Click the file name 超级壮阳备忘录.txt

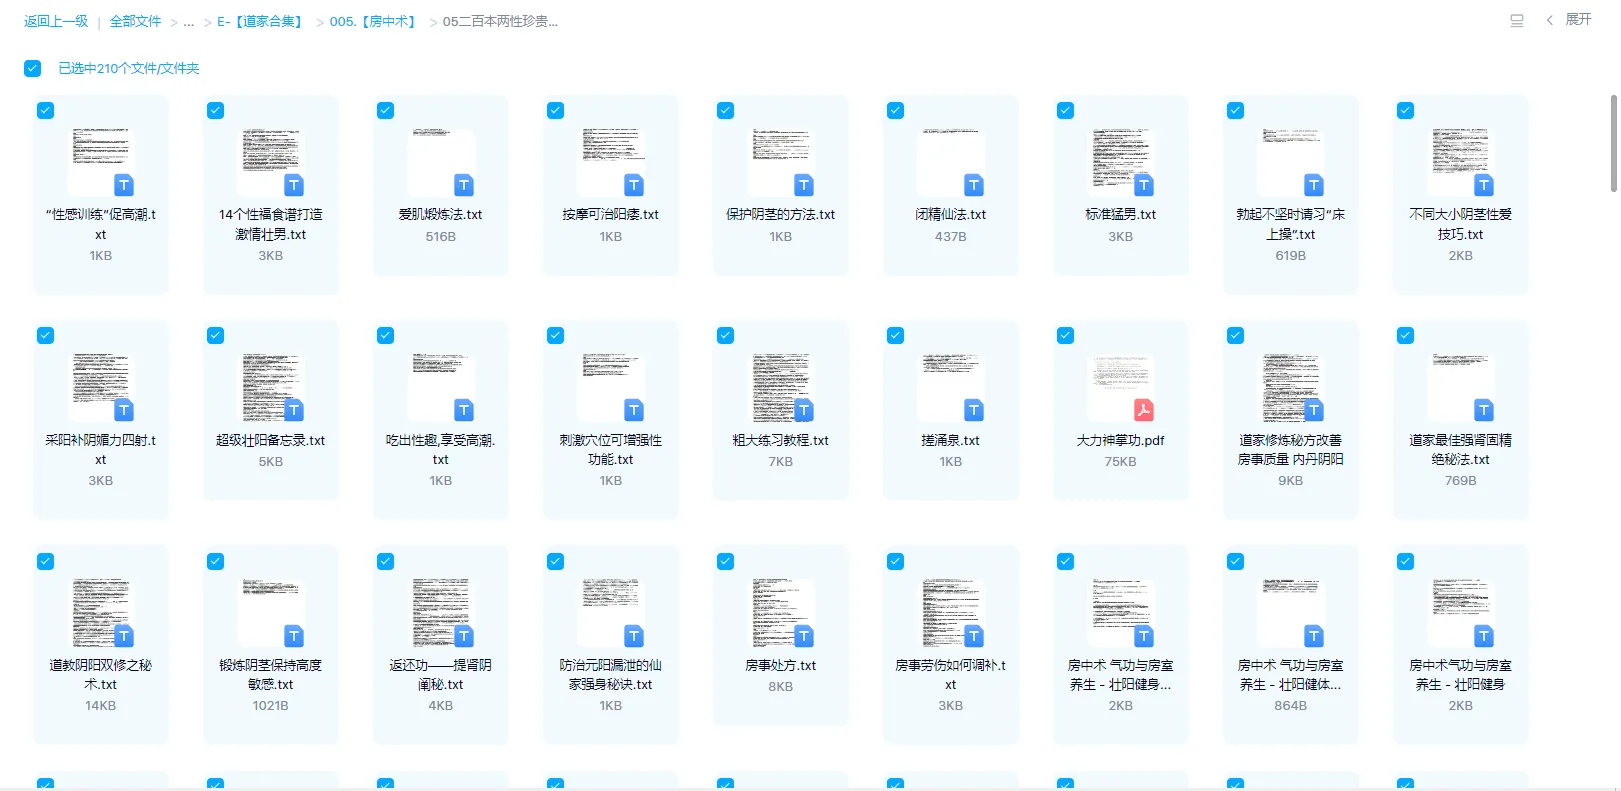[270, 440]
